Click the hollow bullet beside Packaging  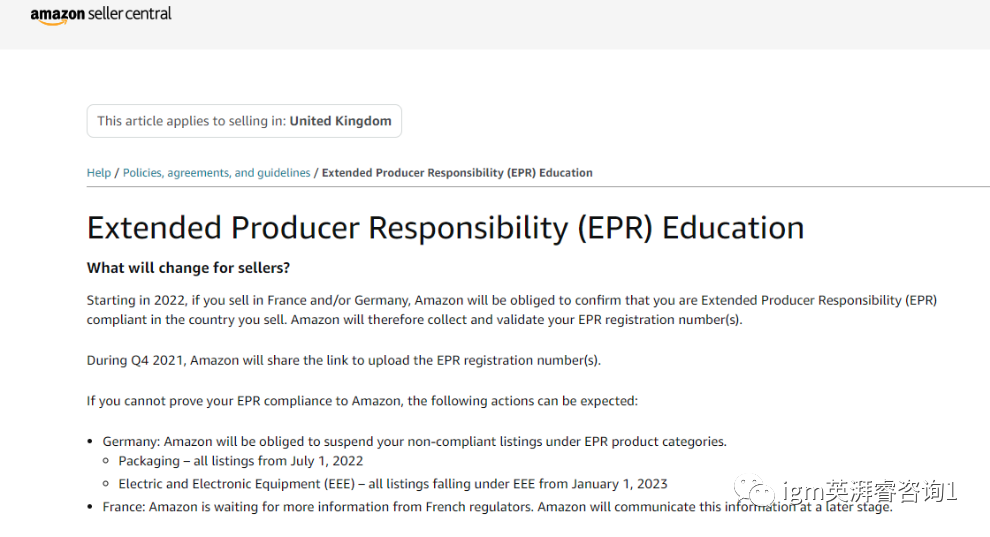pyautogui.click(x=108, y=462)
